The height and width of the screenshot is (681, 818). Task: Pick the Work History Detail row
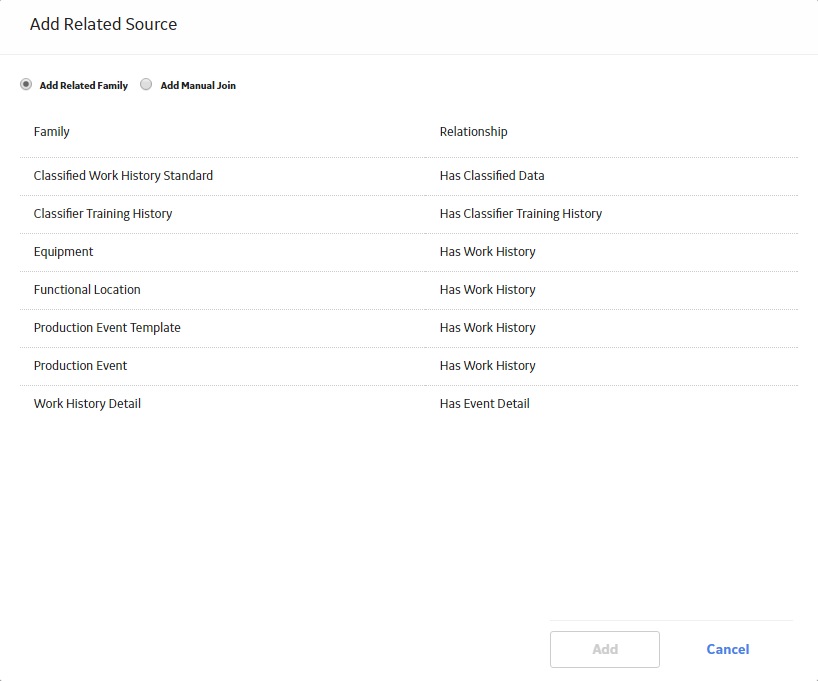pyautogui.click(x=408, y=404)
